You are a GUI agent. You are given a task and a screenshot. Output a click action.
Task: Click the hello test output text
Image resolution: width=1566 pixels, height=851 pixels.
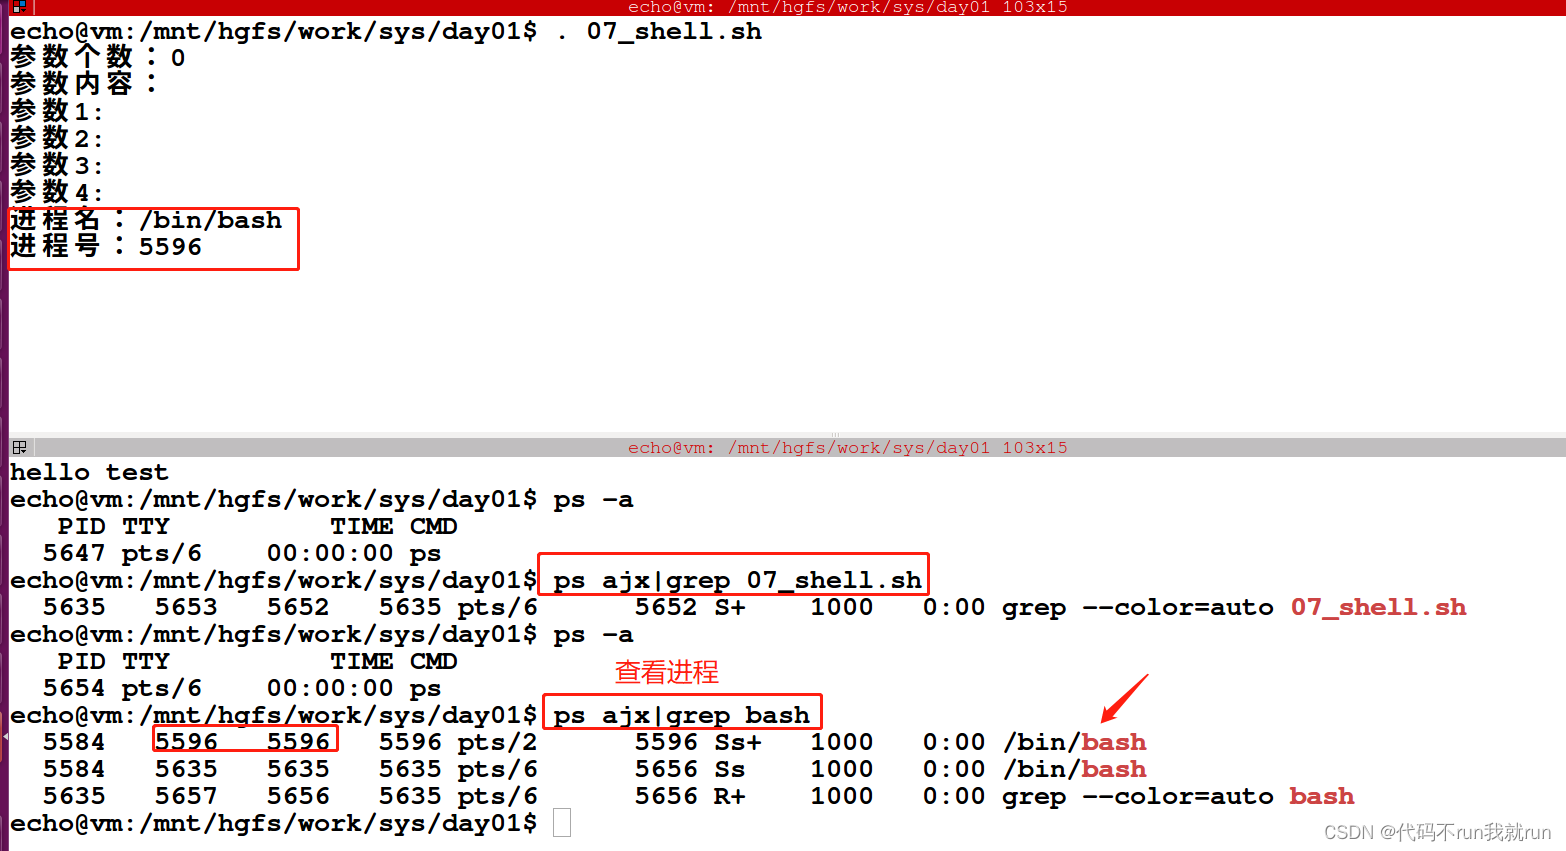(x=89, y=471)
